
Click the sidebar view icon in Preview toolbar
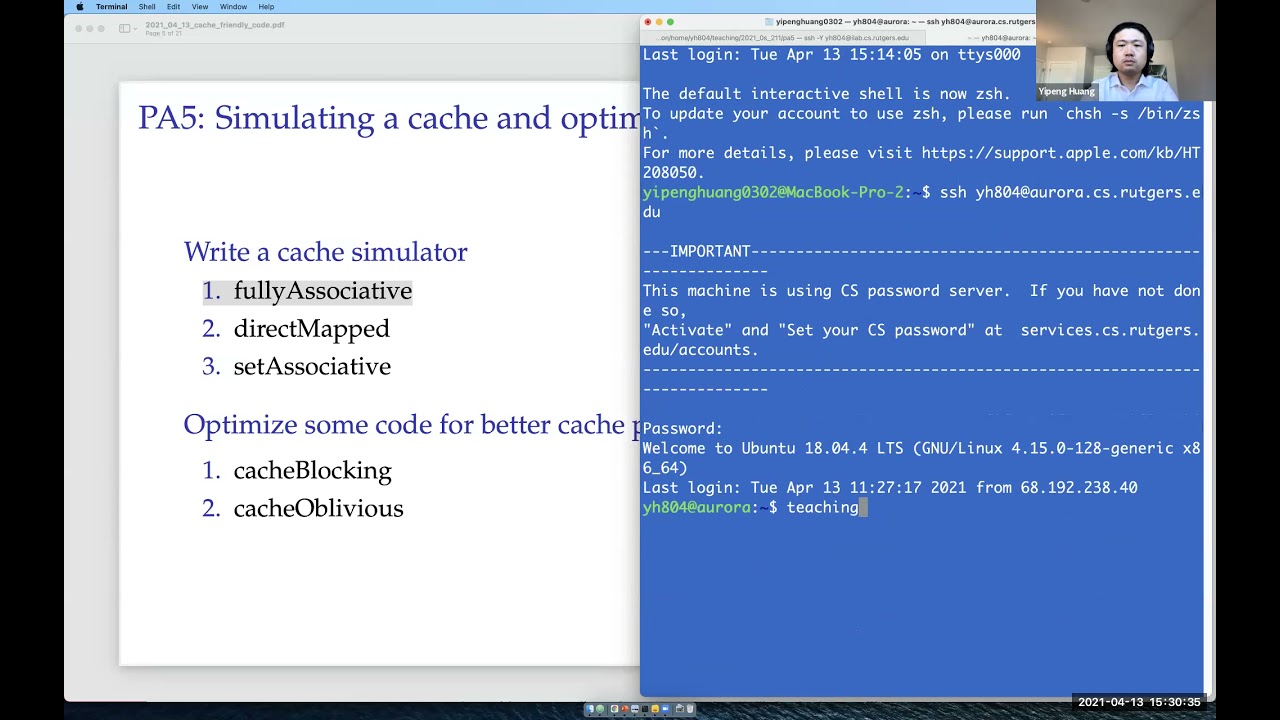tap(124, 28)
